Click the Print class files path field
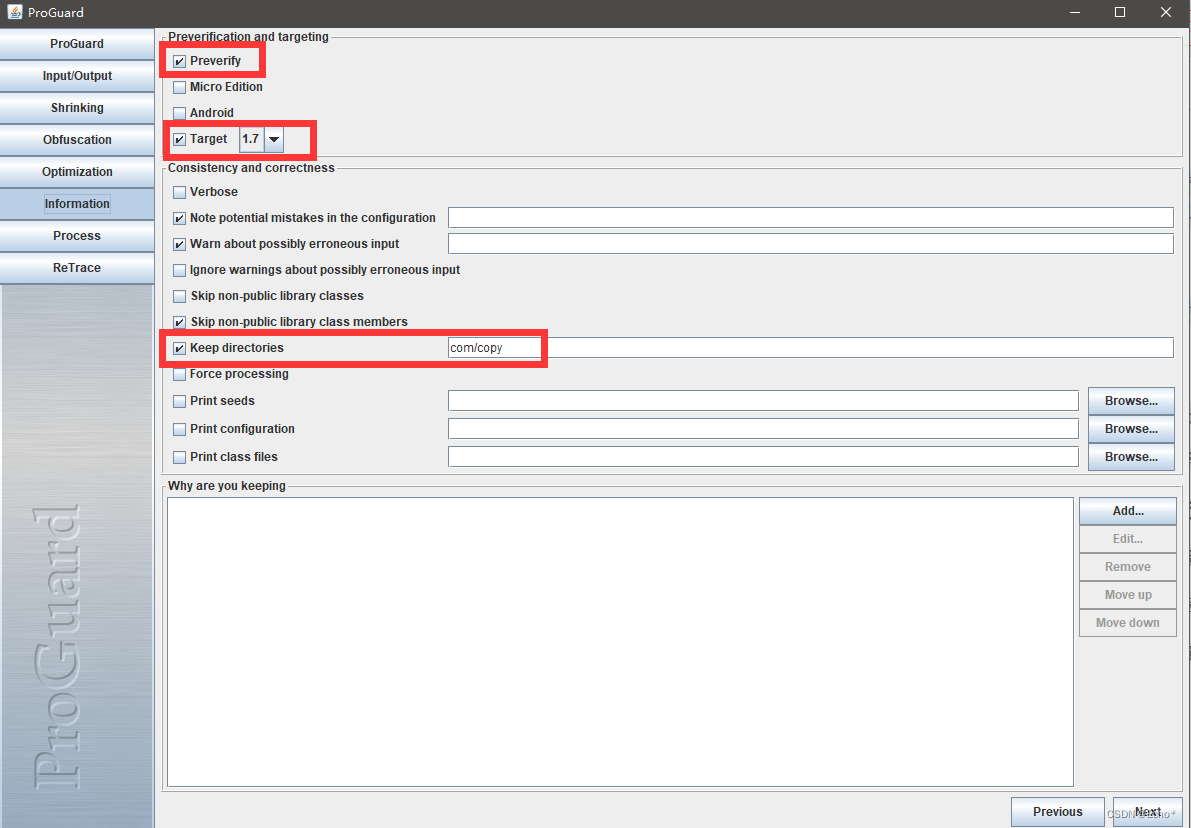This screenshot has width=1191, height=828. click(763, 457)
